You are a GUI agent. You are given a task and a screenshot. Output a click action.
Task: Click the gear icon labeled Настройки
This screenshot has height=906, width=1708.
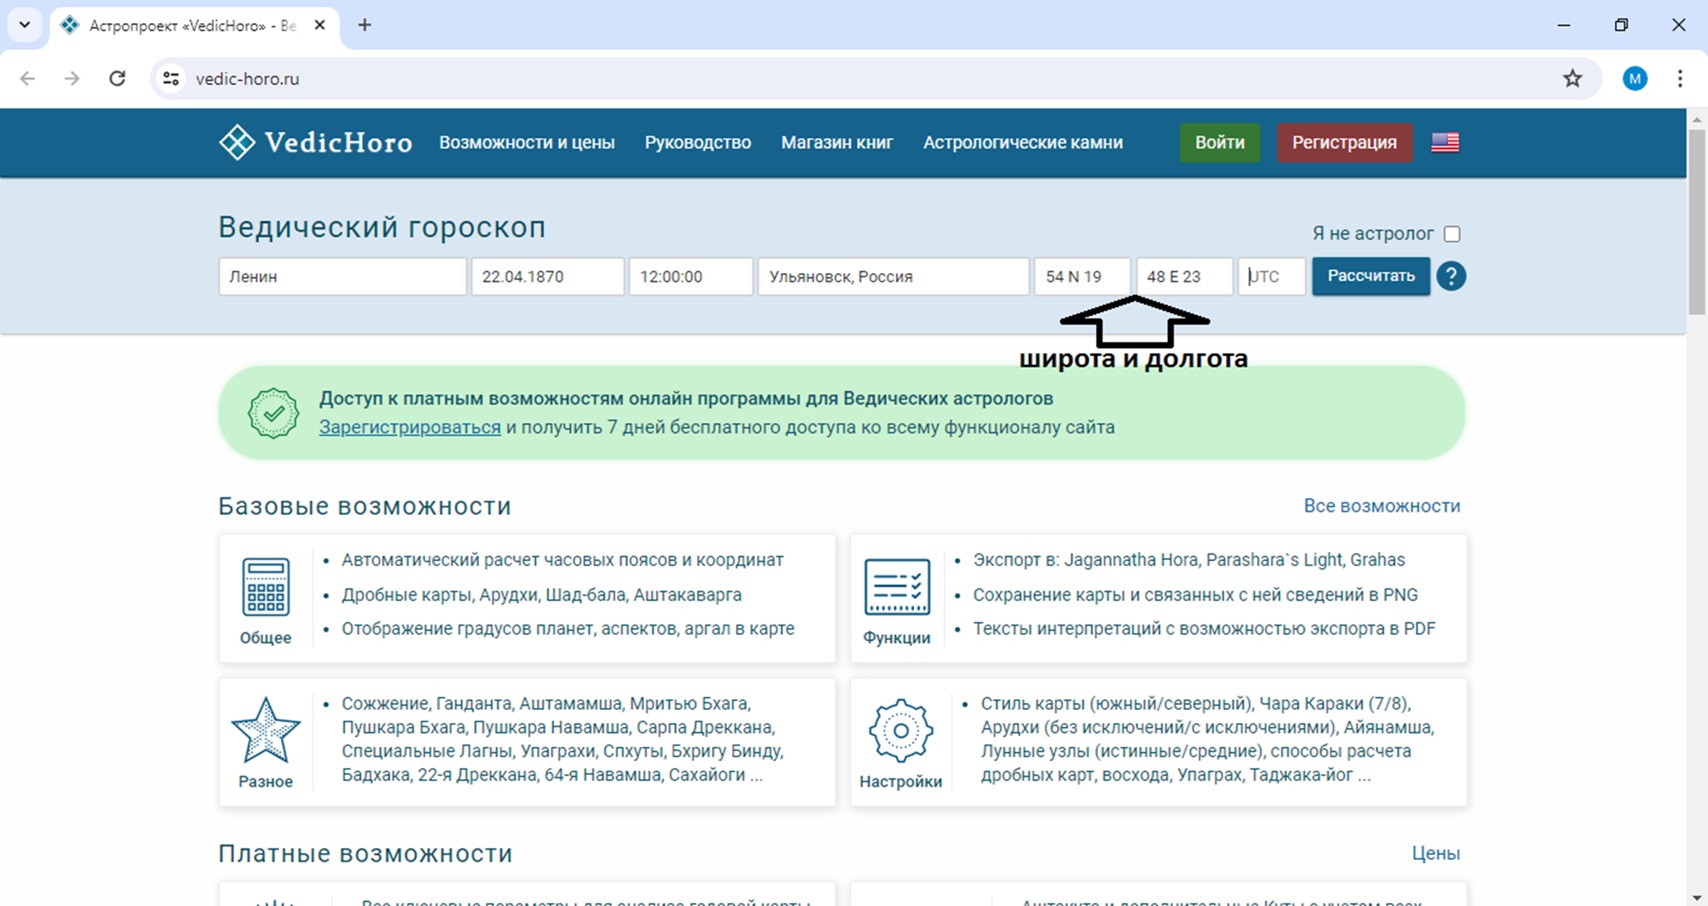(x=900, y=731)
